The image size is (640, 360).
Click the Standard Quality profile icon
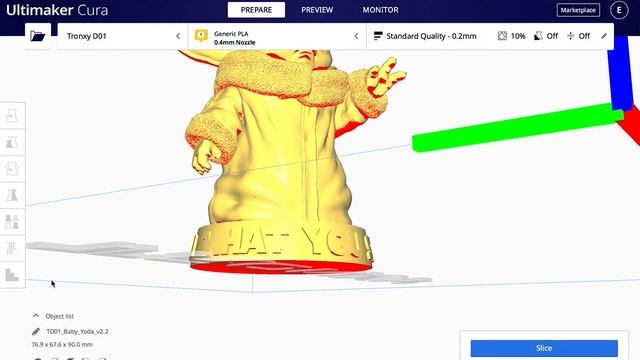pyautogui.click(x=378, y=36)
